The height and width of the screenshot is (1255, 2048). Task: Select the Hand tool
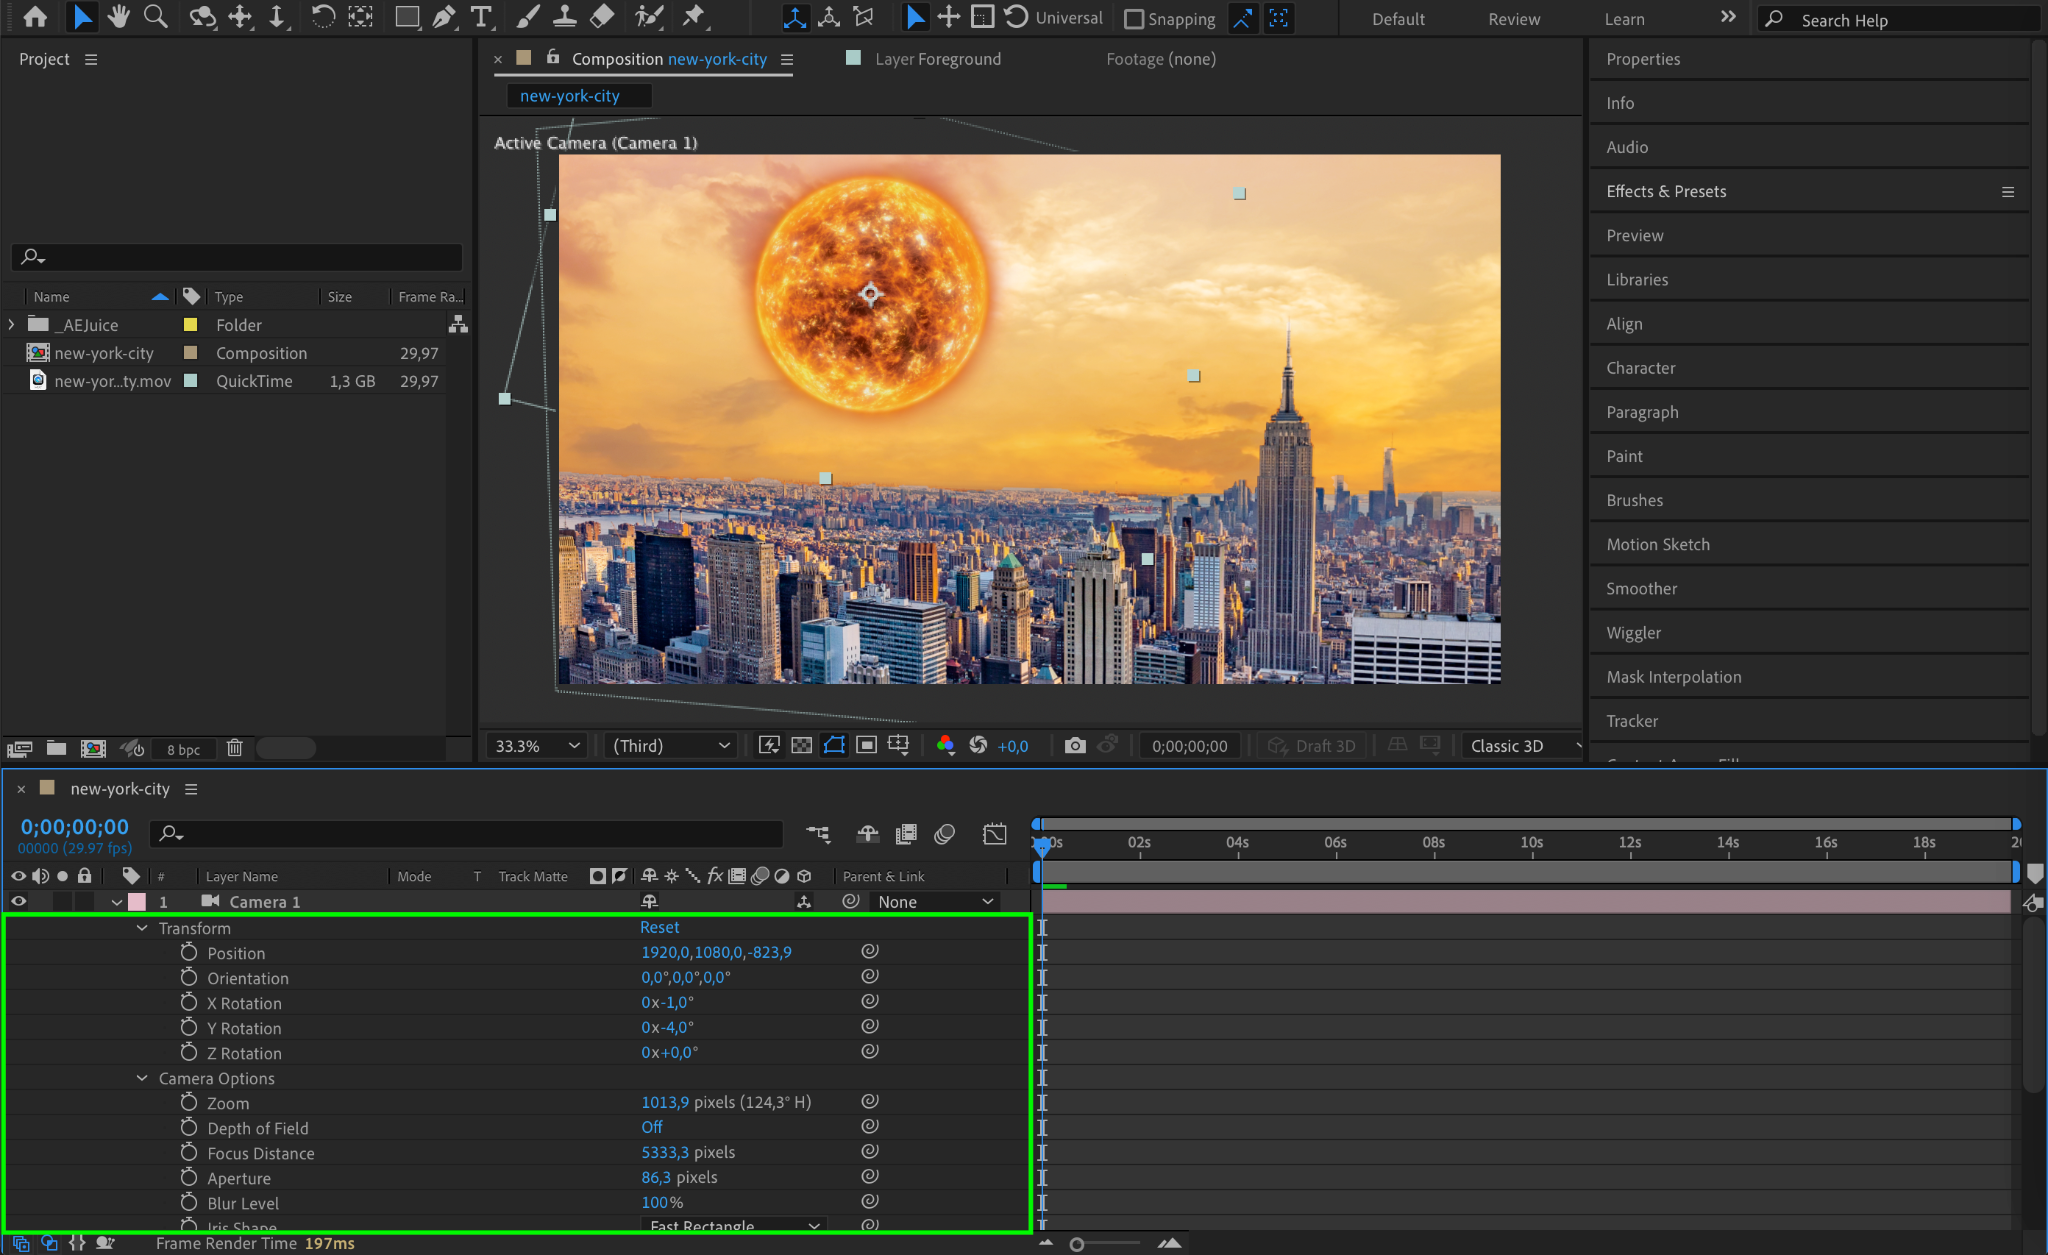tap(119, 17)
